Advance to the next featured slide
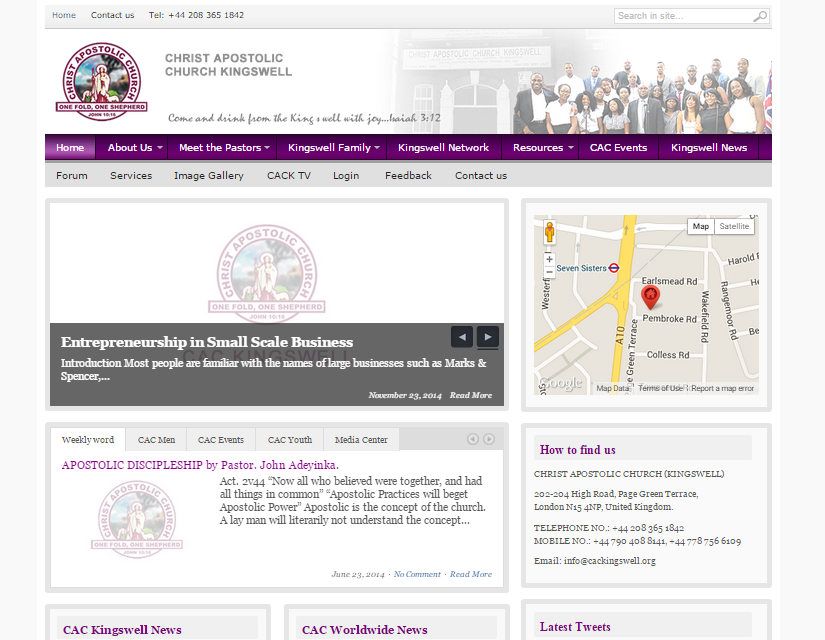Image resolution: width=825 pixels, height=640 pixels. click(488, 337)
